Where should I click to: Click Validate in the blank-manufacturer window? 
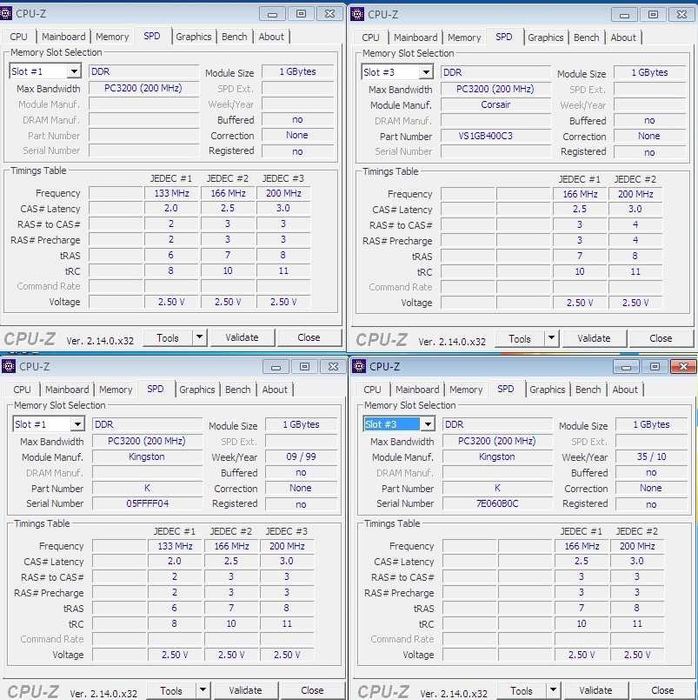(242, 338)
